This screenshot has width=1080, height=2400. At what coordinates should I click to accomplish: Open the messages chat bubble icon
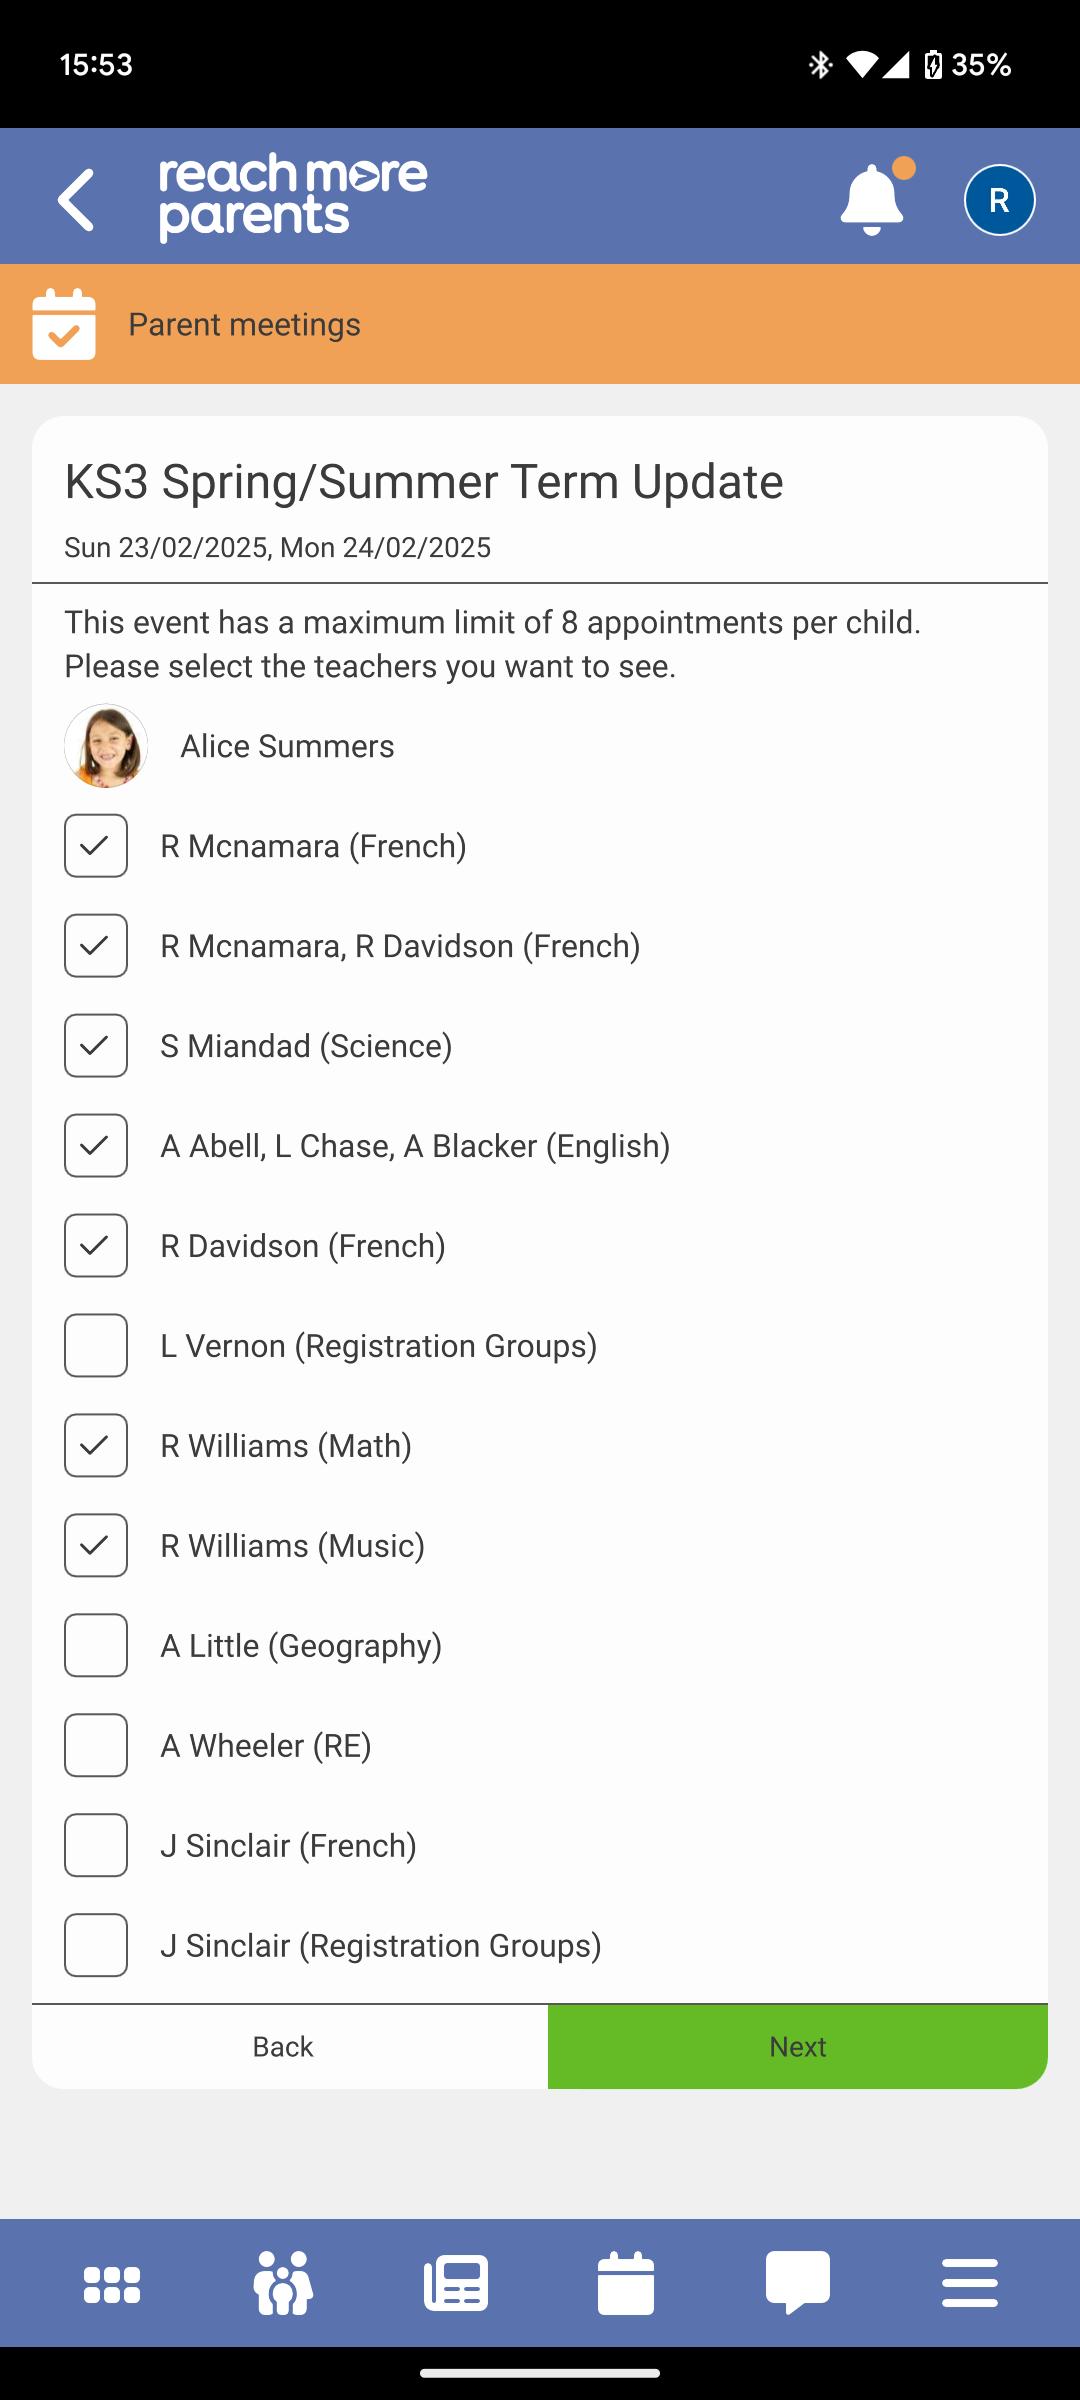point(798,2284)
